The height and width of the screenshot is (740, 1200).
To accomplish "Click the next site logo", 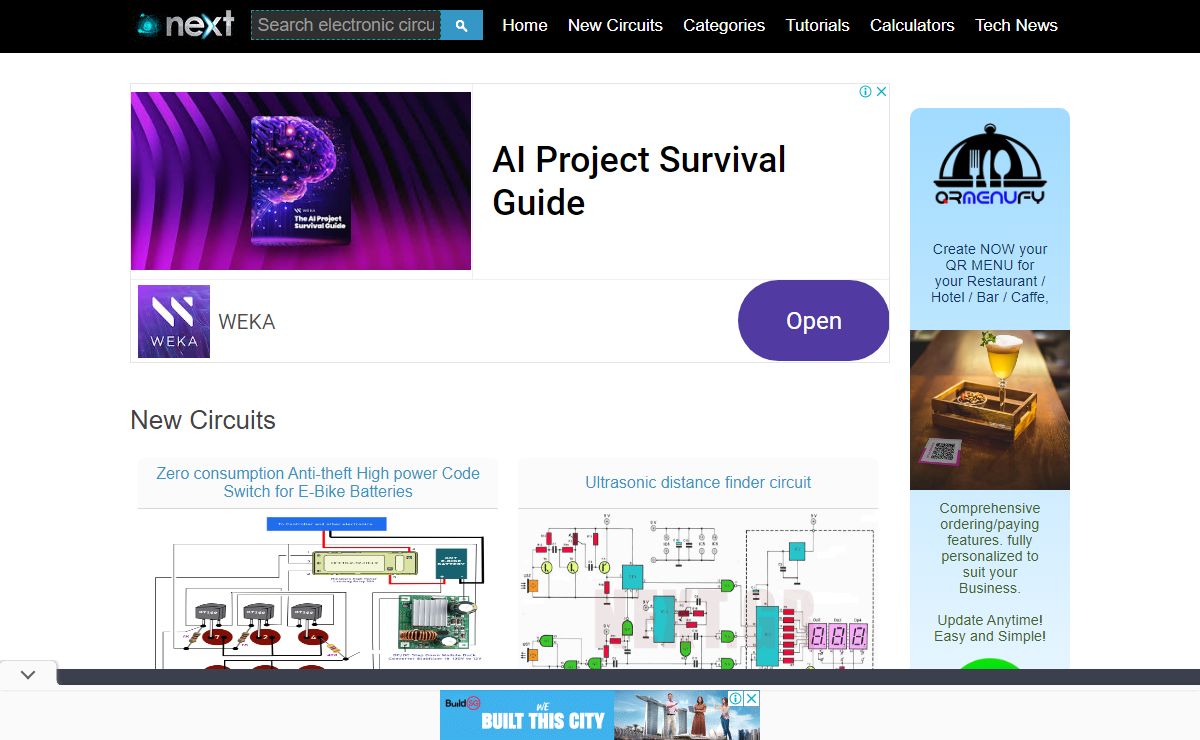I will click(186, 25).
